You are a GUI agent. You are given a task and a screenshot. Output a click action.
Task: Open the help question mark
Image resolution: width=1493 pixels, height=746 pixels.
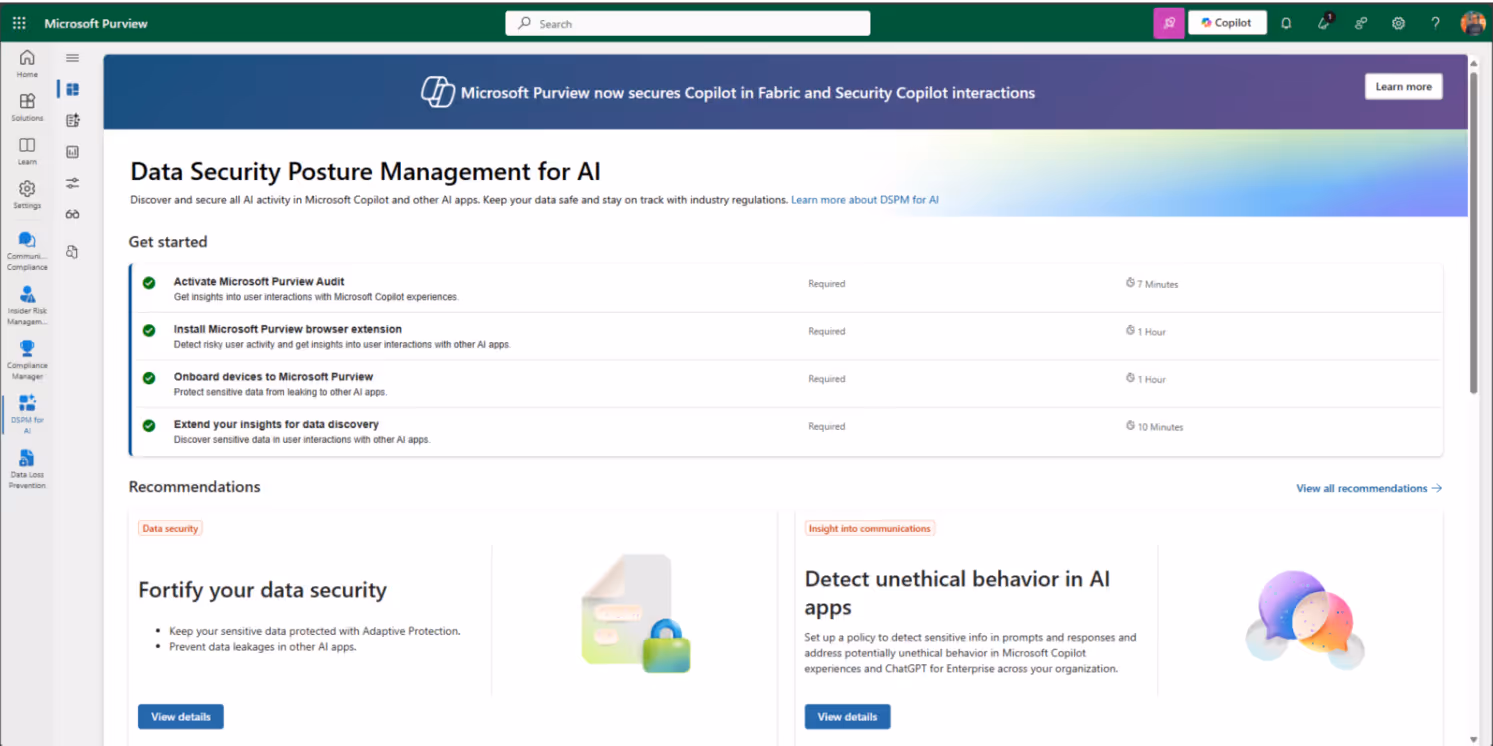click(x=1435, y=23)
